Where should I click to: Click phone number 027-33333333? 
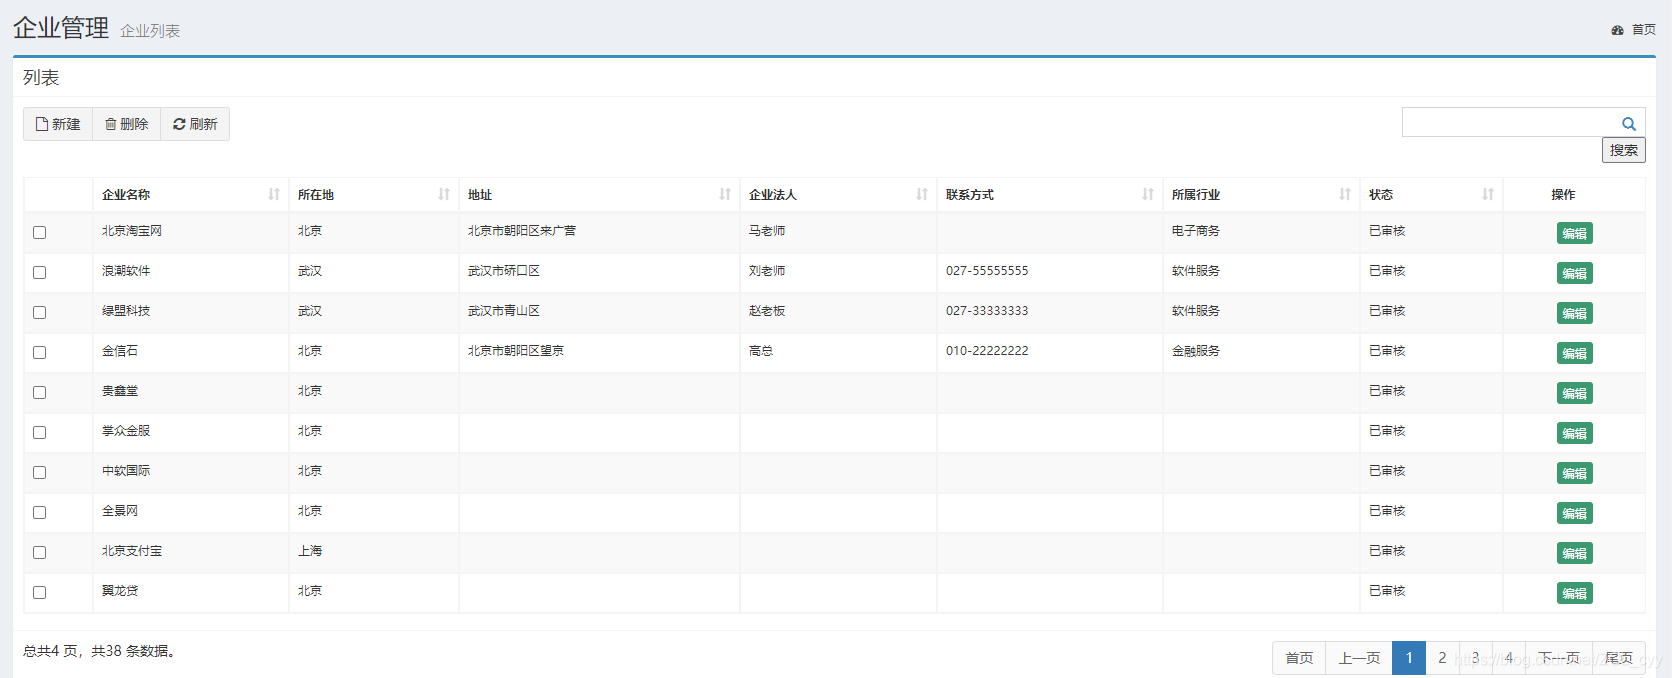pyautogui.click(x=987, y=311)
